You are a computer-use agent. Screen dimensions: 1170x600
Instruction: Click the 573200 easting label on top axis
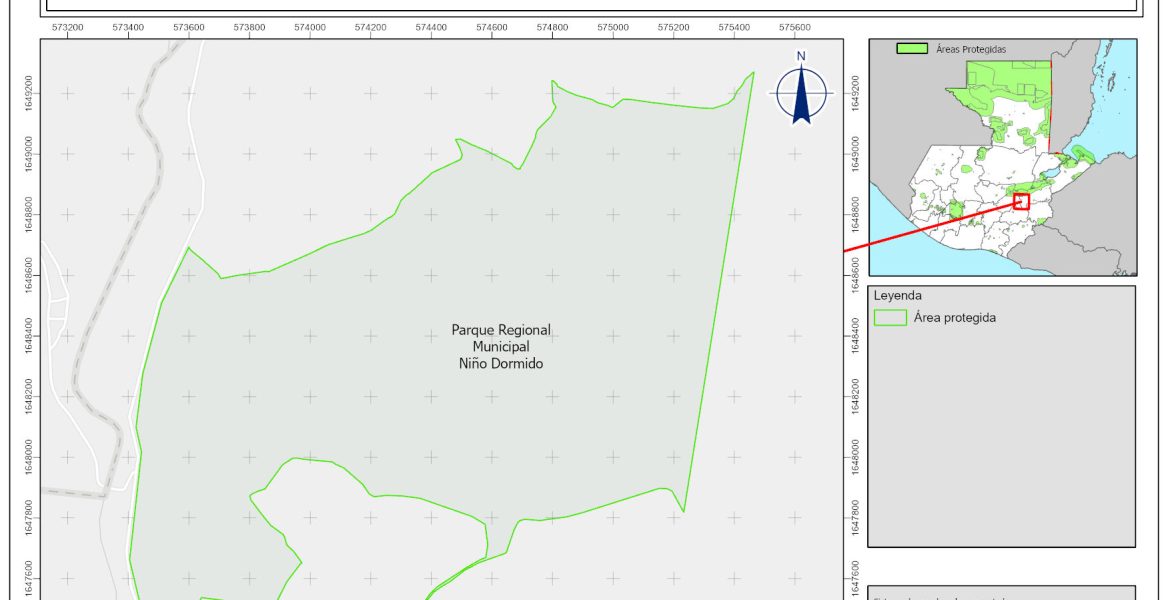click(x=67, y=27)
